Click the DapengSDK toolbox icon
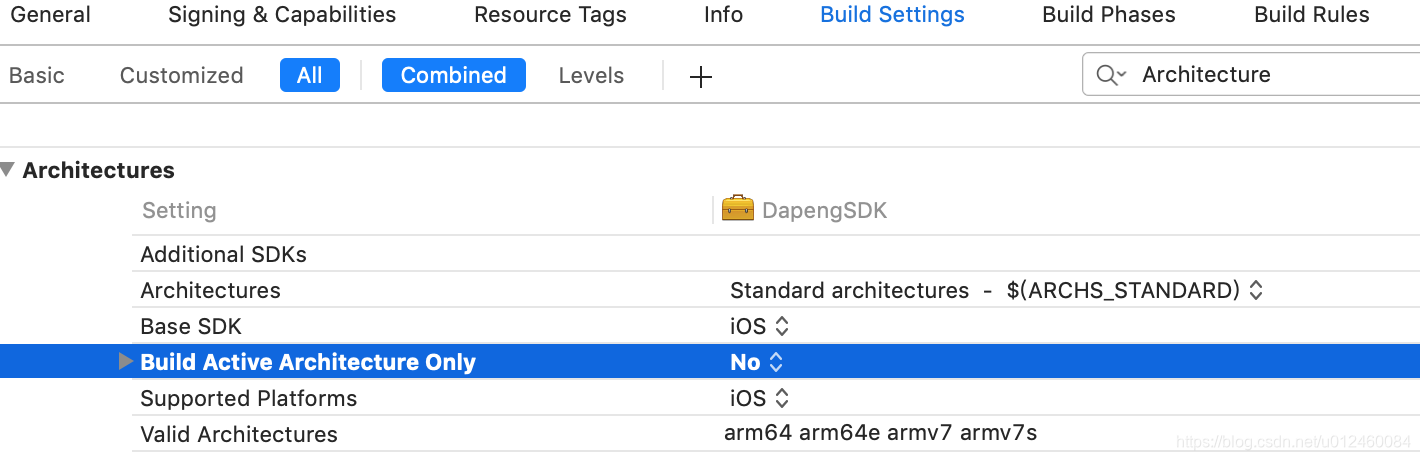 point(737,209)
